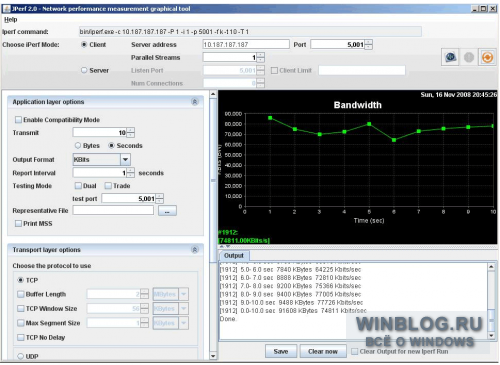Click the output pane vertical scrollbar
Screen dimensions: 500x365
pos(491,301)
